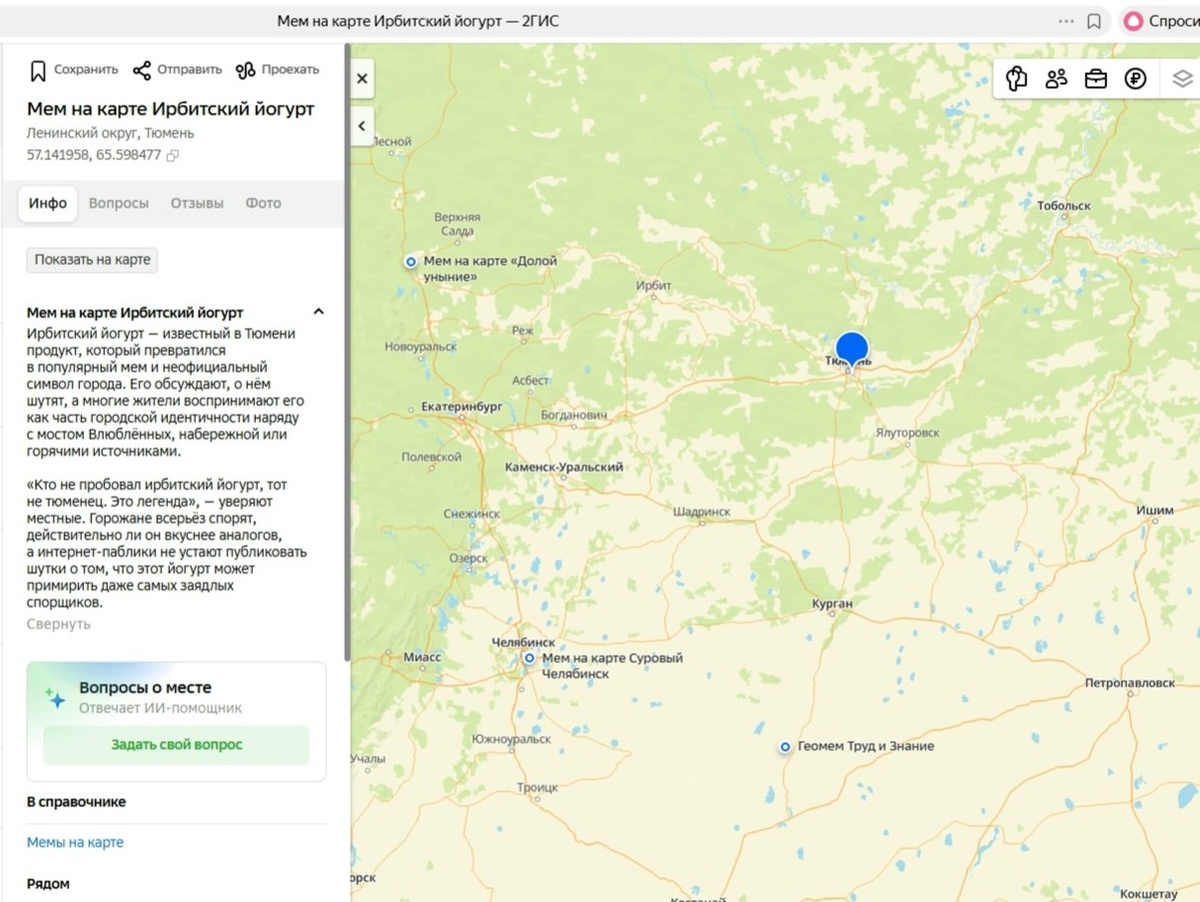Click the side panel vertical scrollbar
1200x902 pixels.
347,350
